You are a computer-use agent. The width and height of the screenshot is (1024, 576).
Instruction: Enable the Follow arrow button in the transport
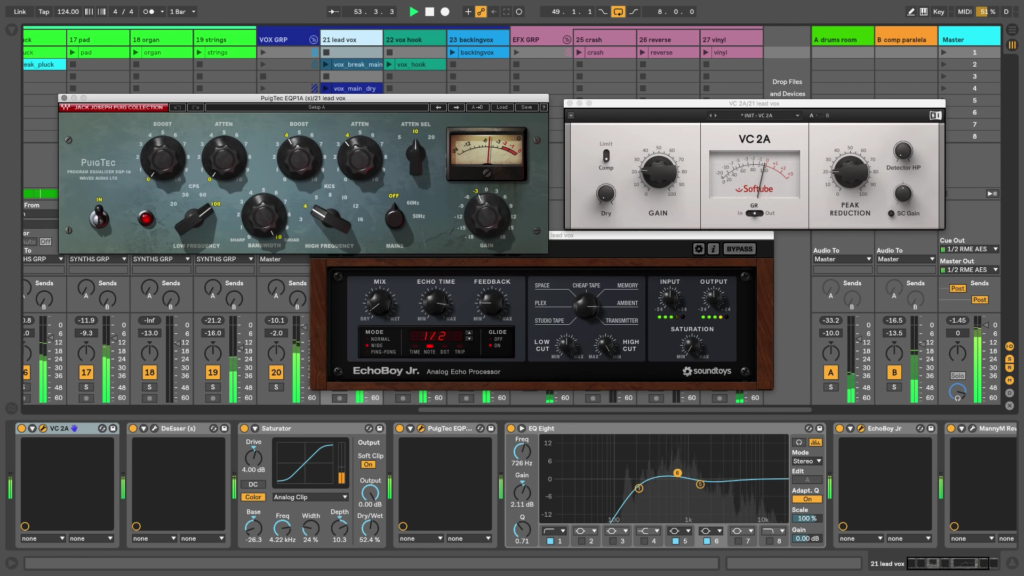[x=334, y=11]
